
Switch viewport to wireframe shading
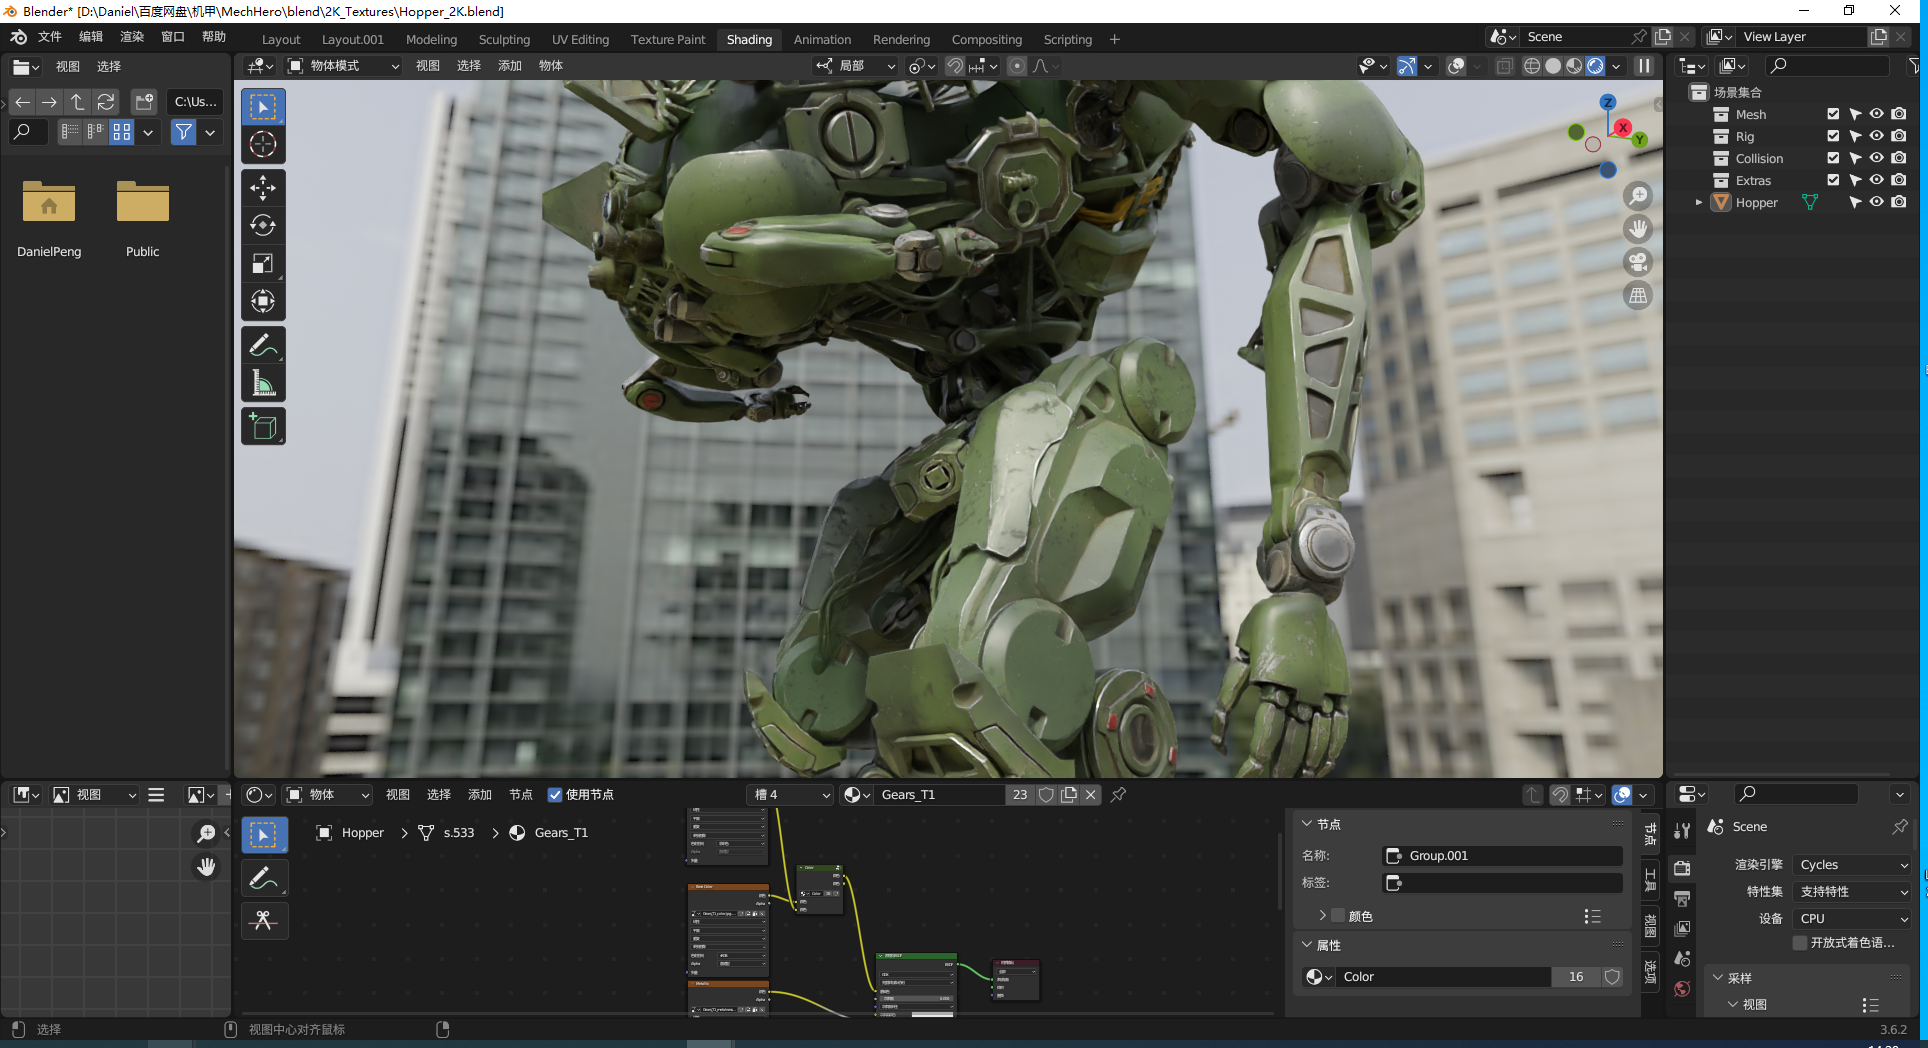coord(1531,66)
